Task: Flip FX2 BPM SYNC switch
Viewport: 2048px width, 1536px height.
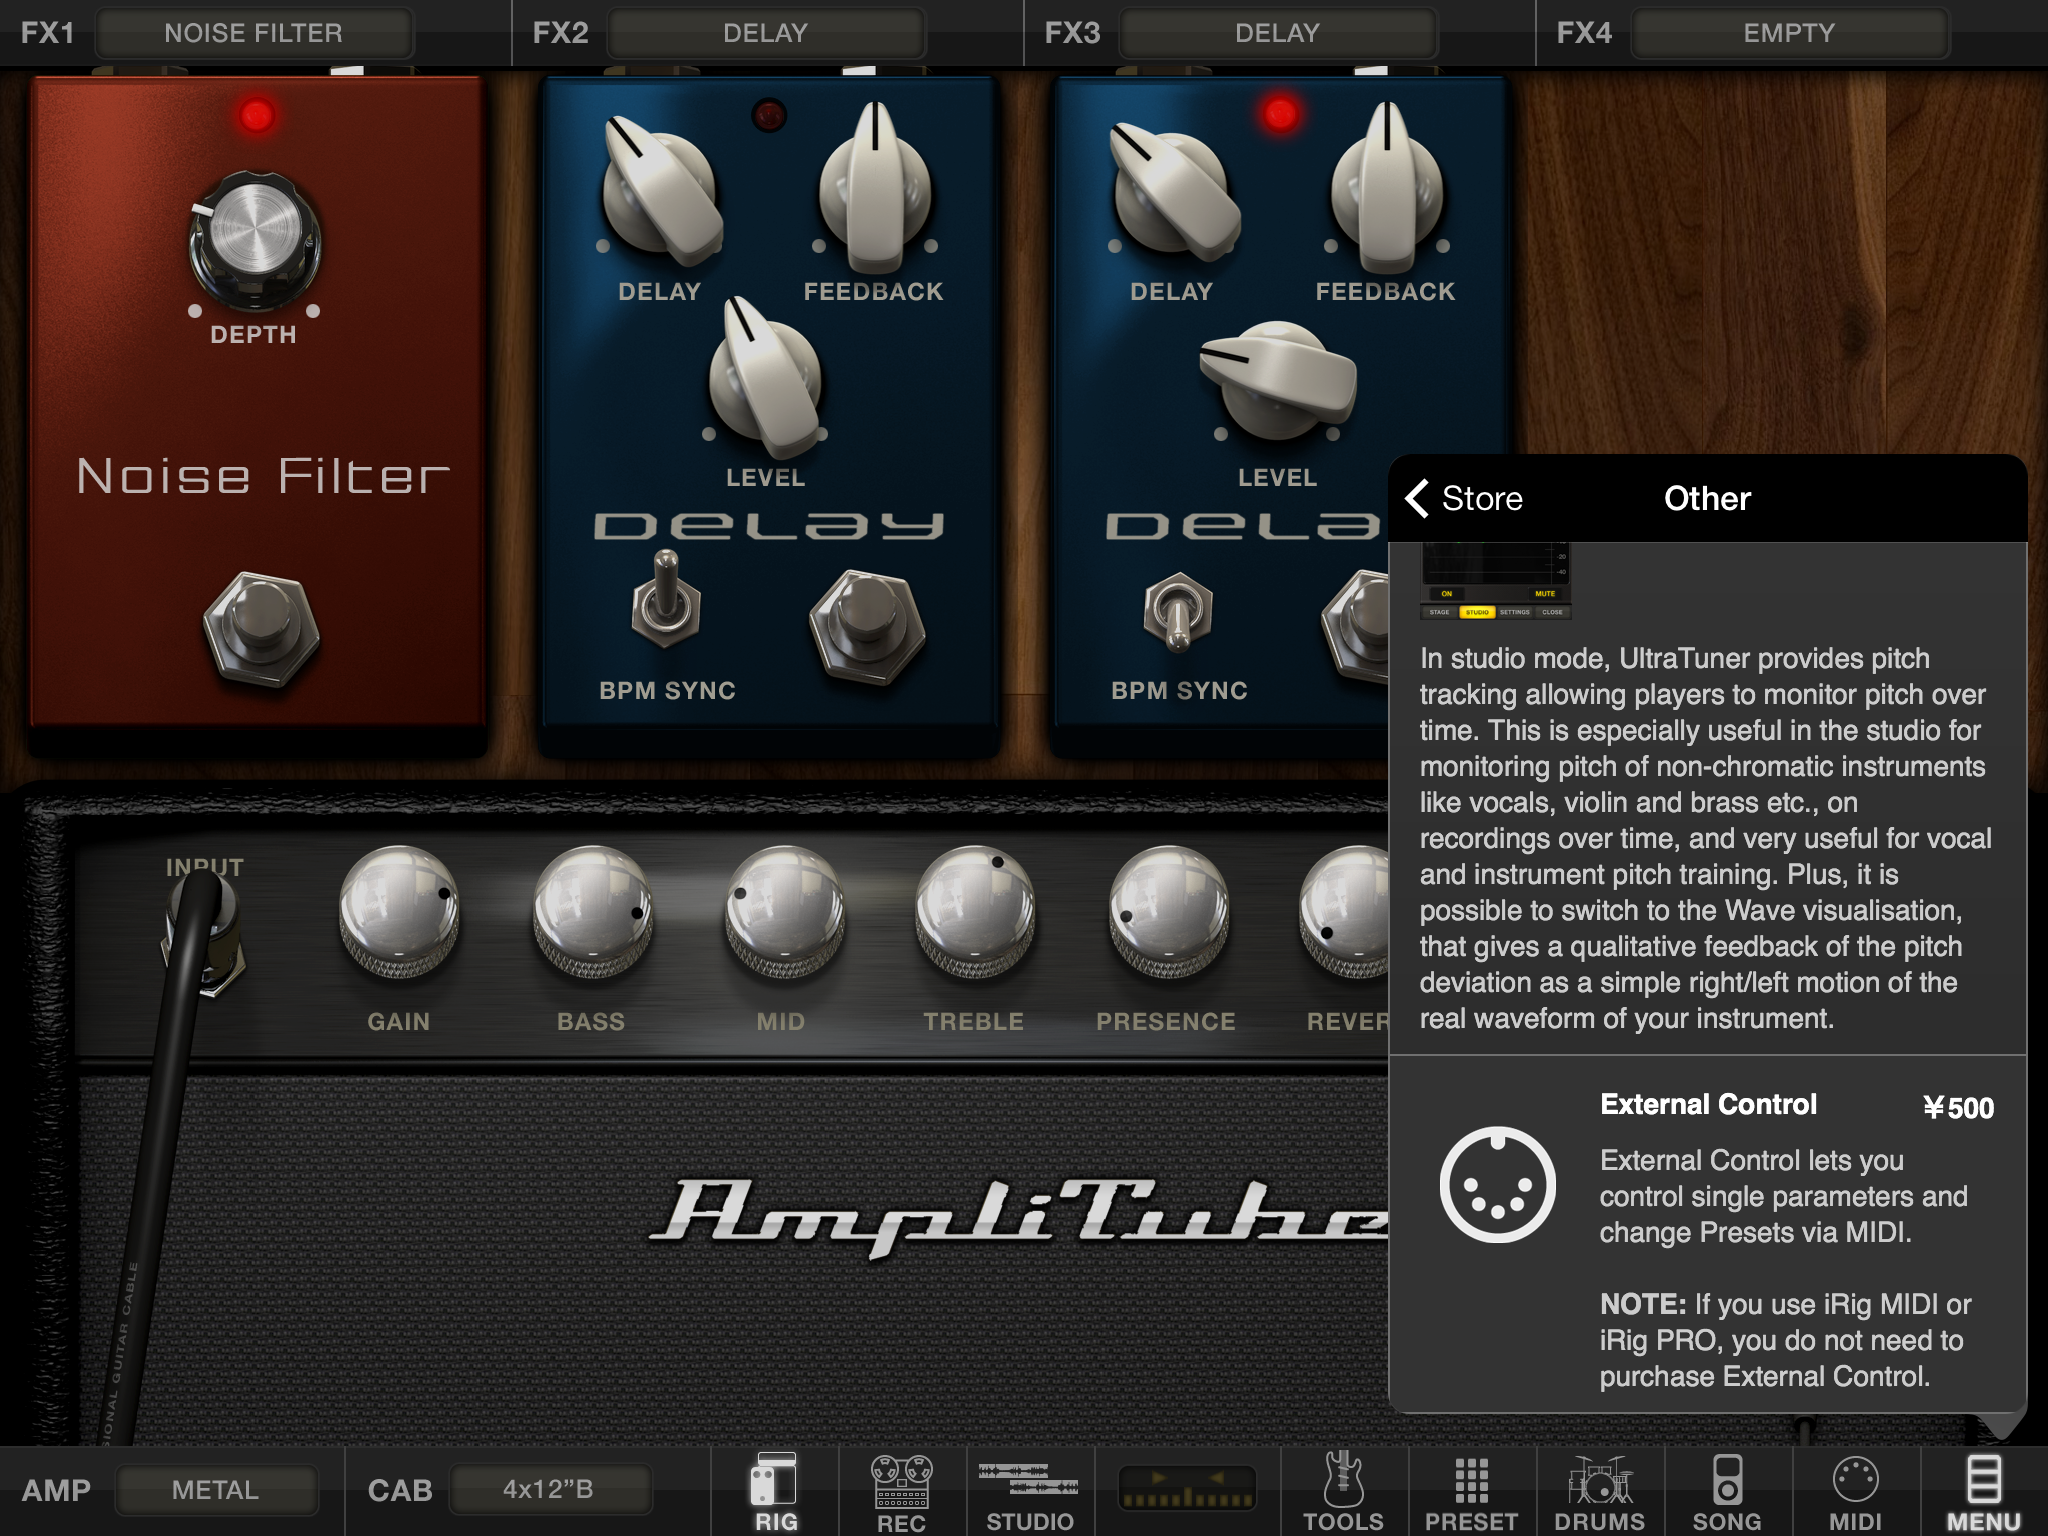Action: tap(666, 600)
